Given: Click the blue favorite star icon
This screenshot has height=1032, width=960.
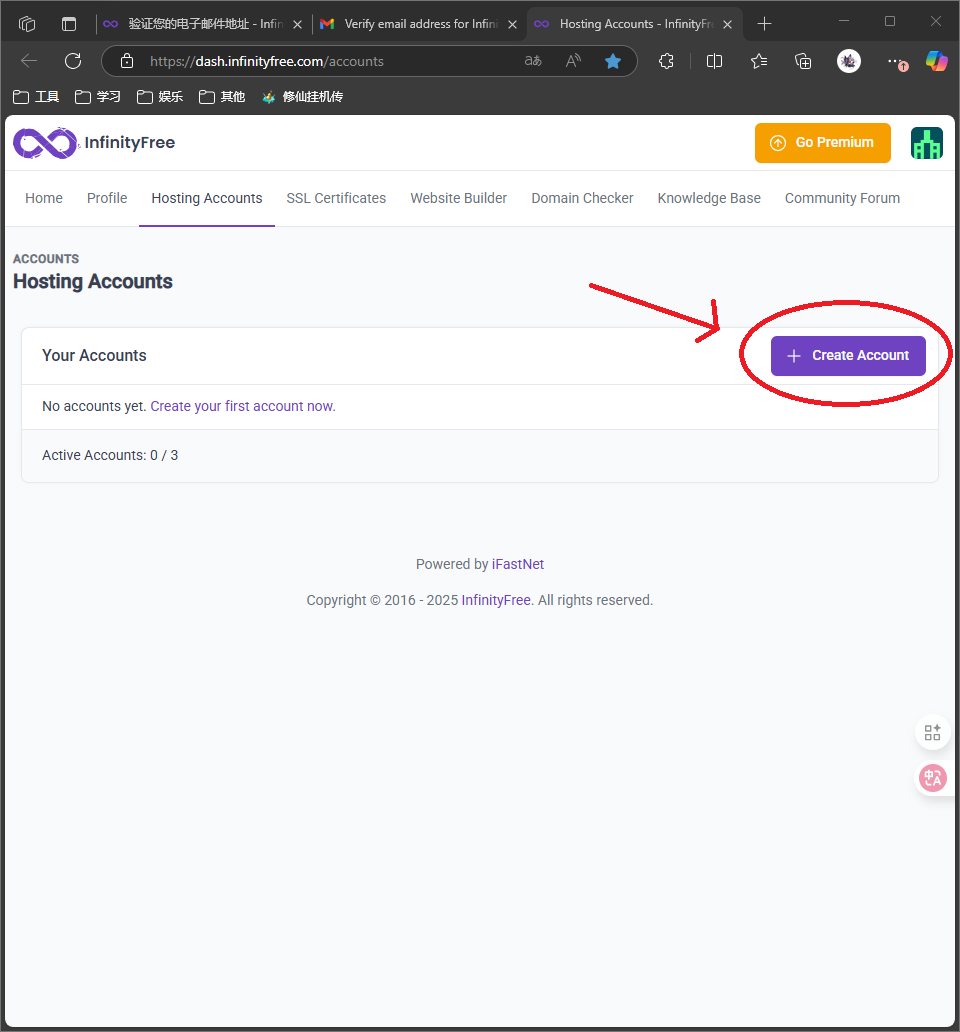Looking at the screenshot, I should [x=613, y=61].
